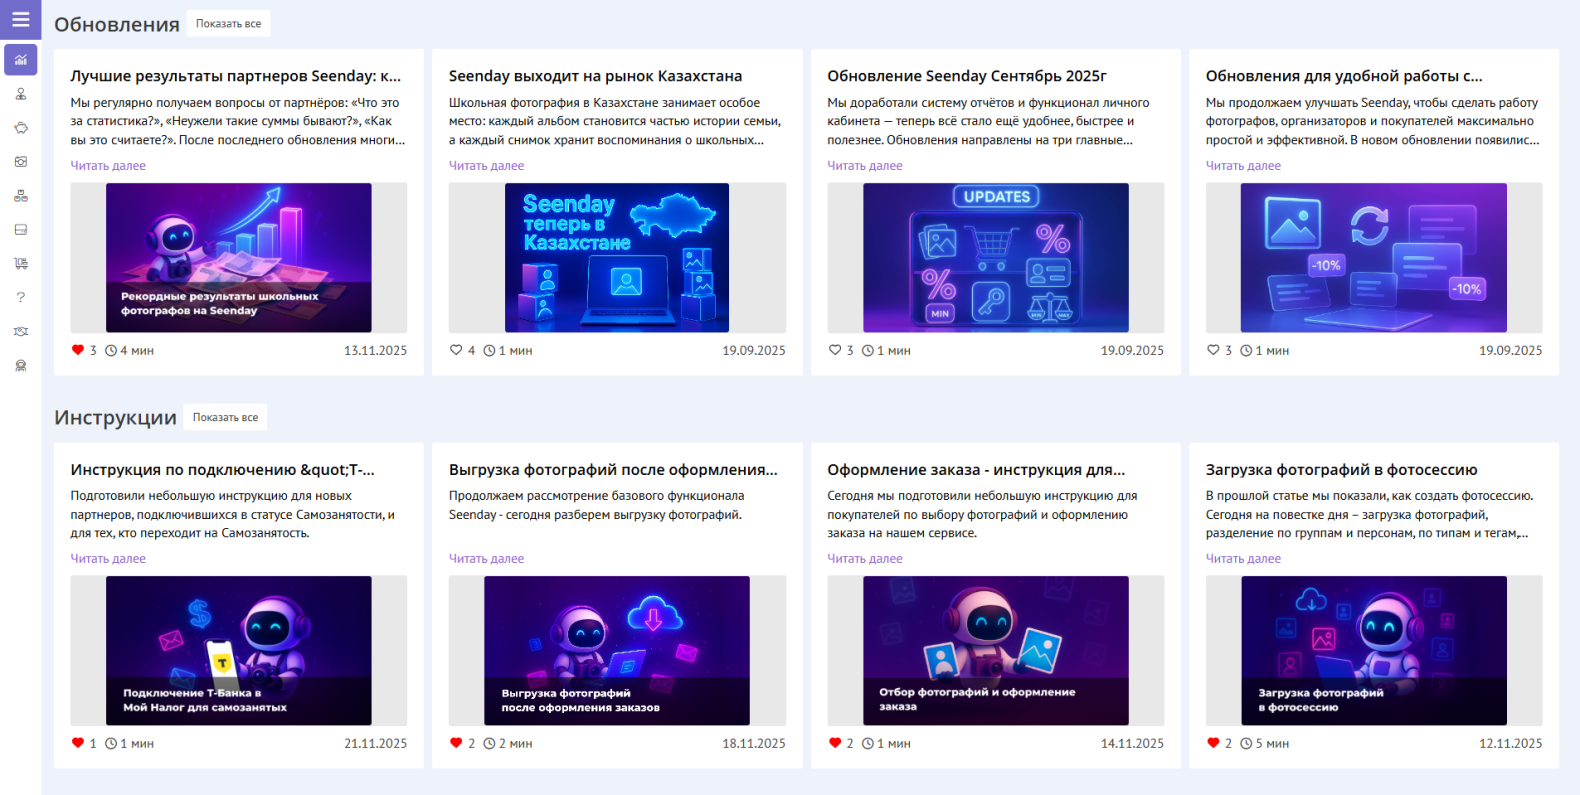Click 'Показать все' next to Инструкции
The image size is (1580, 795).
[225, 417]
